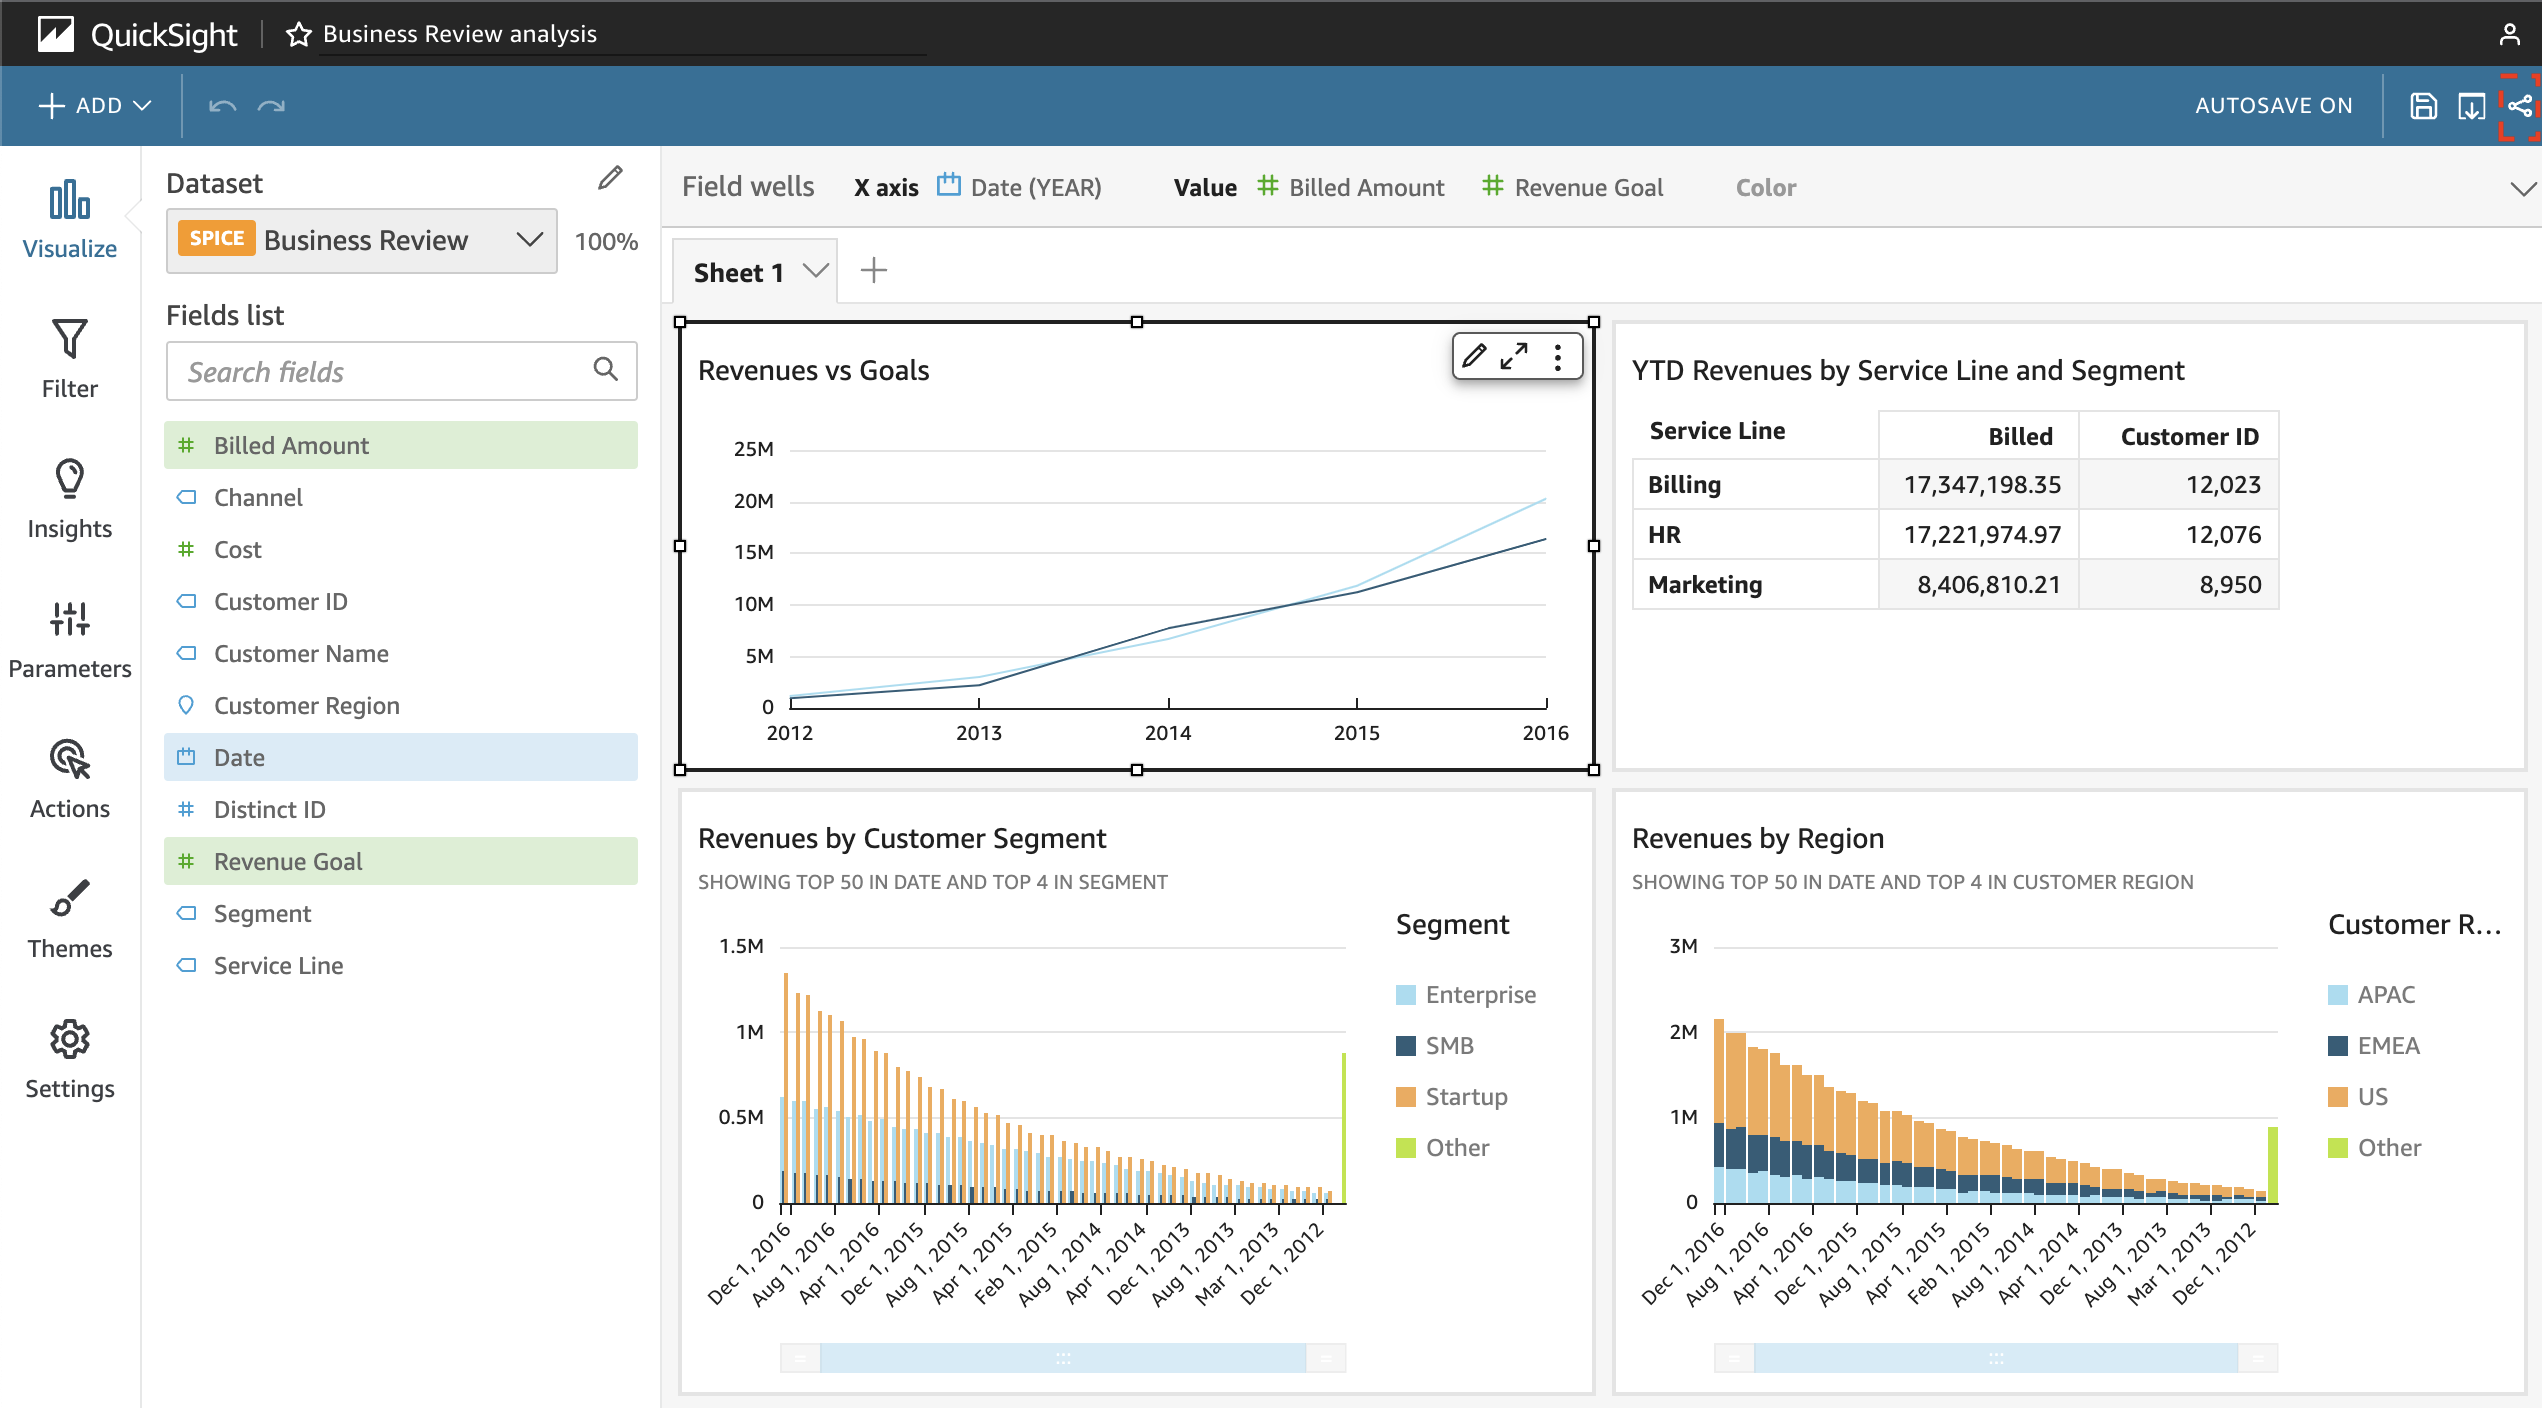2542x1408 pixels.
Task: Click the SMB legend entry
Action: tap(1435, 1046)
